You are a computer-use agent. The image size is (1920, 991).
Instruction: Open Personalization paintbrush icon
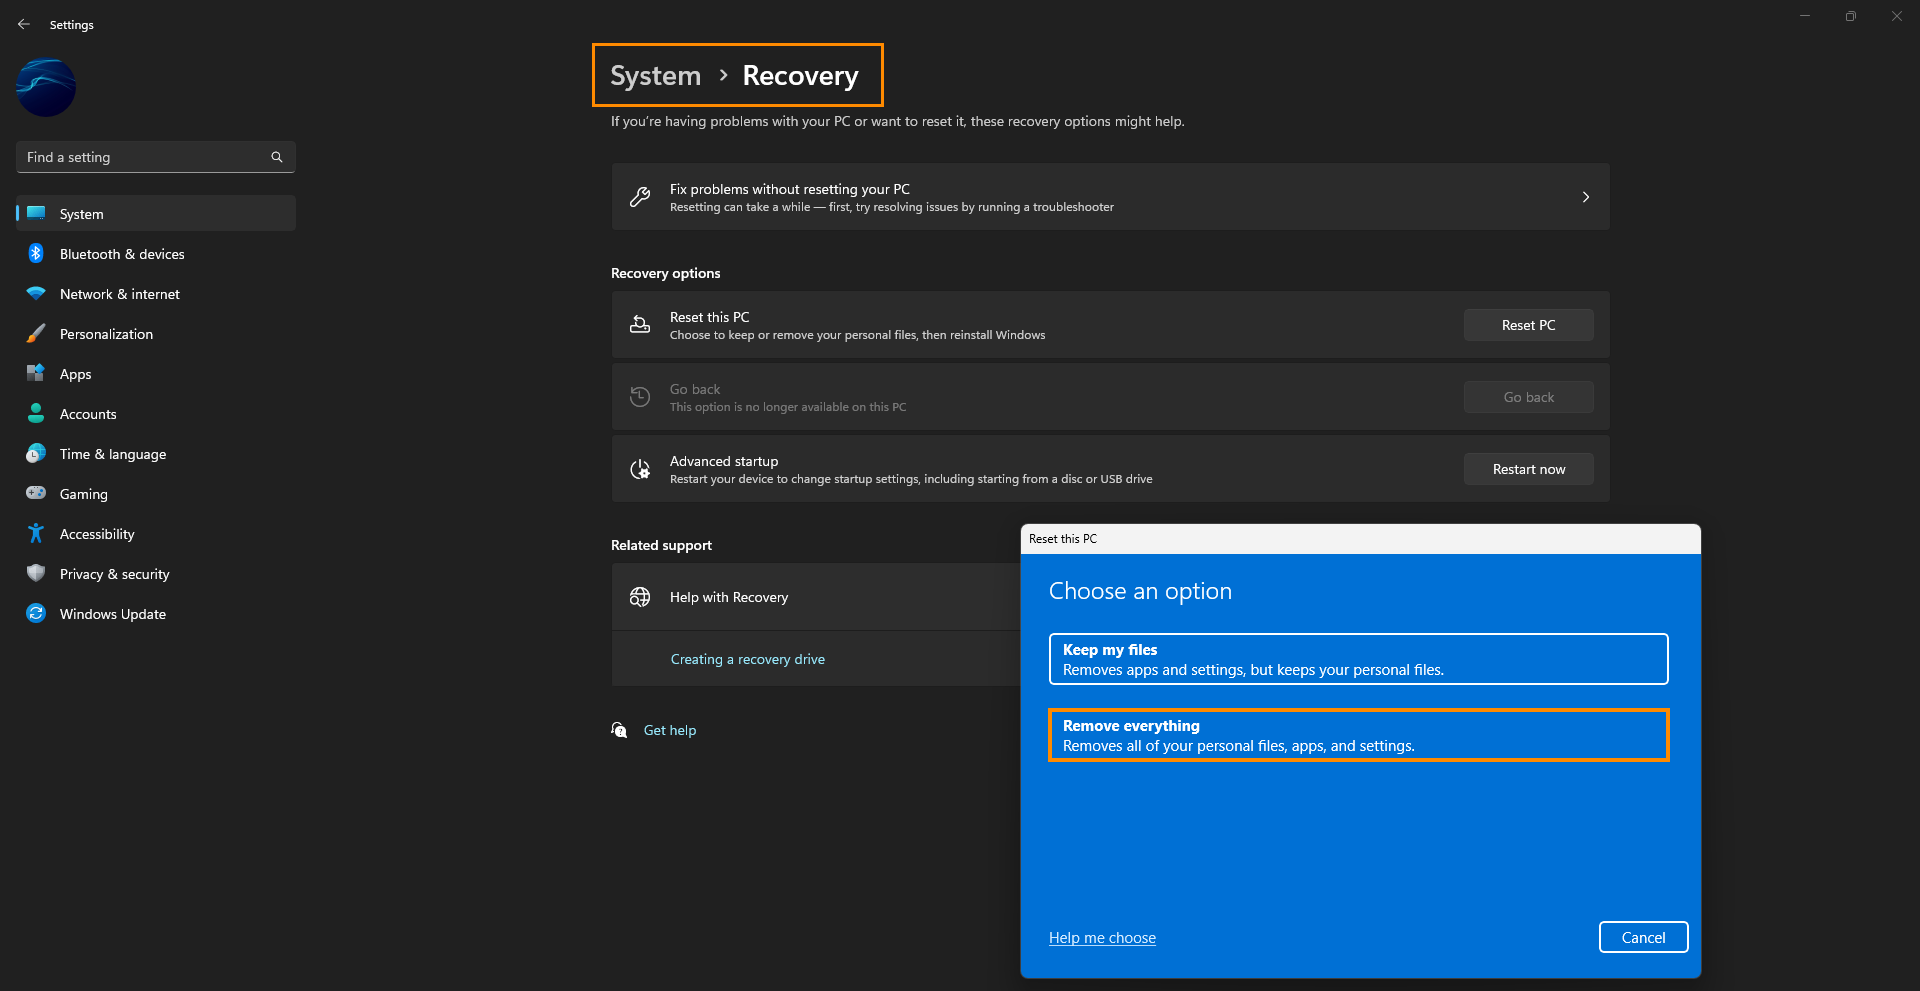click(x=36, y=334)
